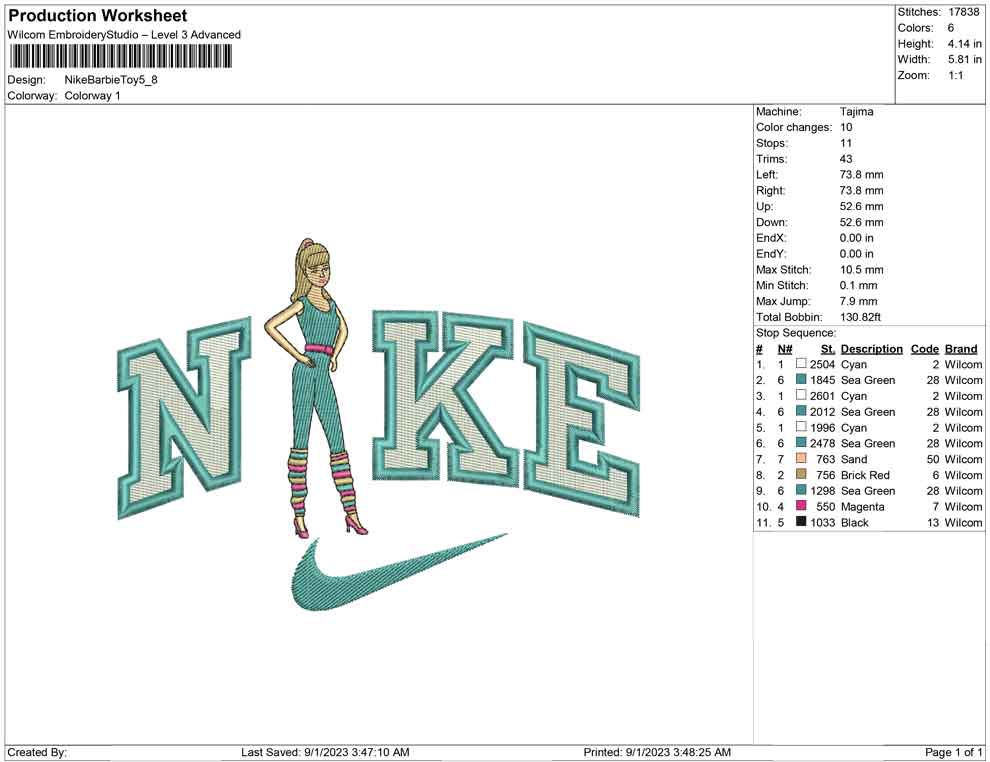The height and width of the screenshot is (762, 990).
Task: Click code 50 in the Sand row
Action: pyautogui.click(x=933, y=460)
